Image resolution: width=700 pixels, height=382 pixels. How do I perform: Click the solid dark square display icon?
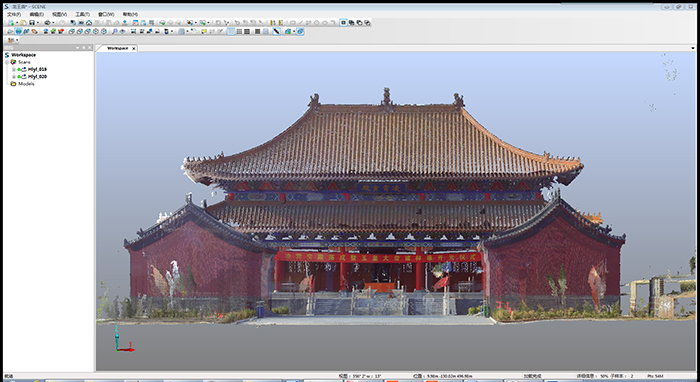click(258, 31)
